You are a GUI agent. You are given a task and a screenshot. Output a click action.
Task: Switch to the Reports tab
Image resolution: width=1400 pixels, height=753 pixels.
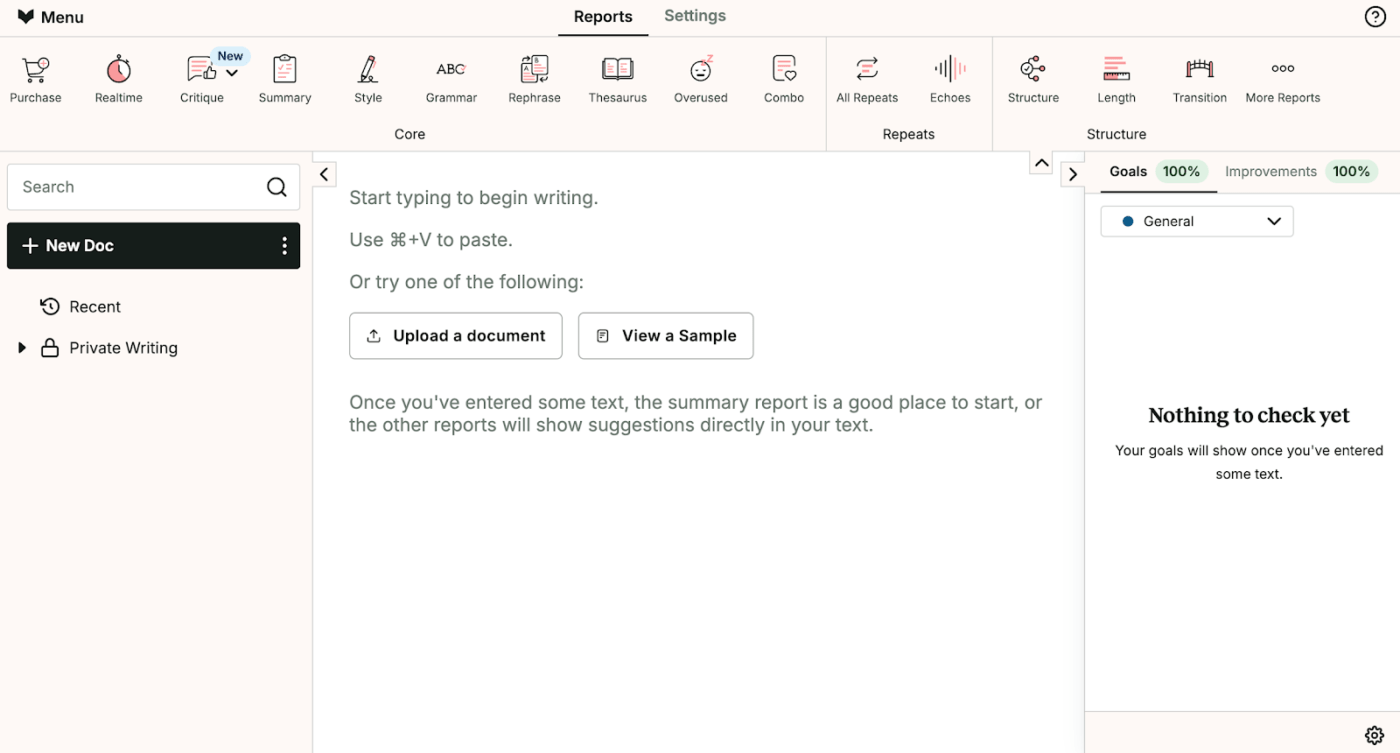603,17
